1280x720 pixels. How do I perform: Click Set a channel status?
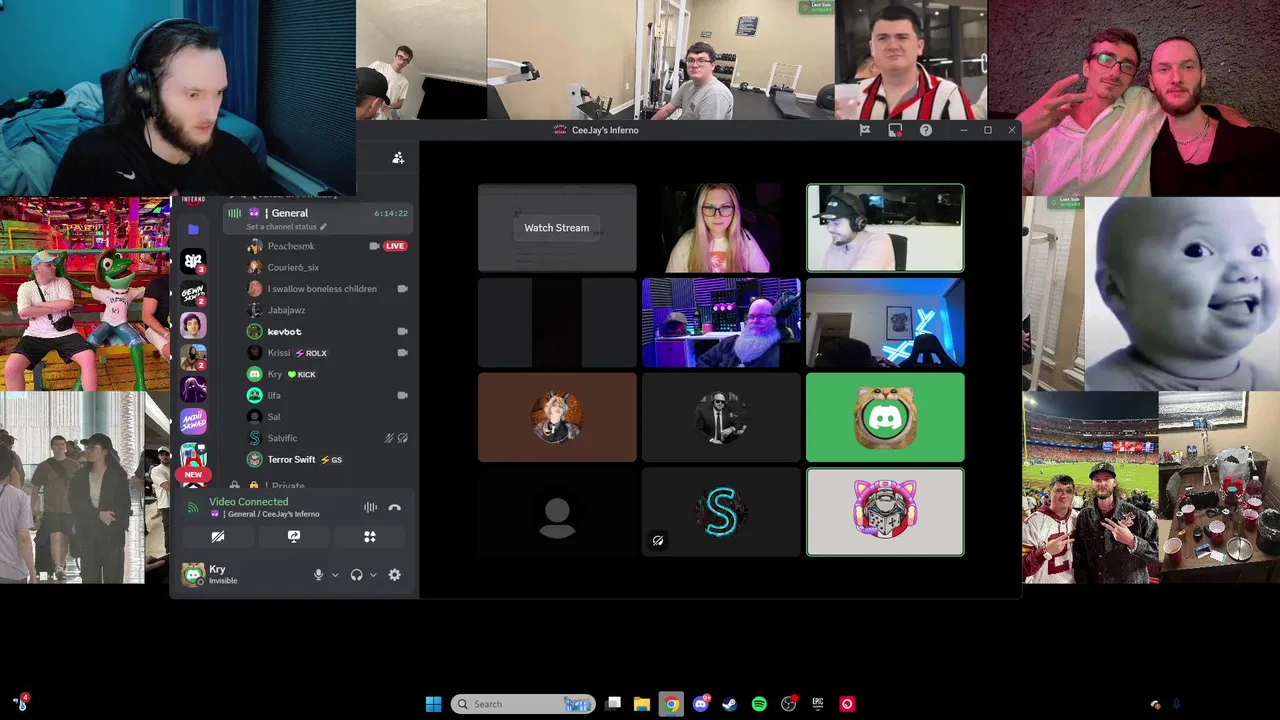pyautogui.click(x=281, y=227)
